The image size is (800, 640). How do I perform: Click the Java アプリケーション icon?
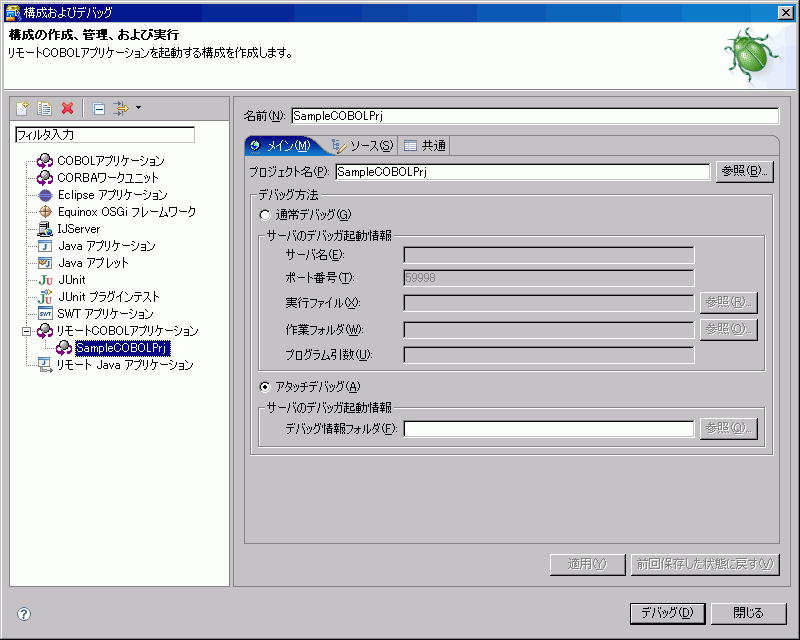(45, 246)
